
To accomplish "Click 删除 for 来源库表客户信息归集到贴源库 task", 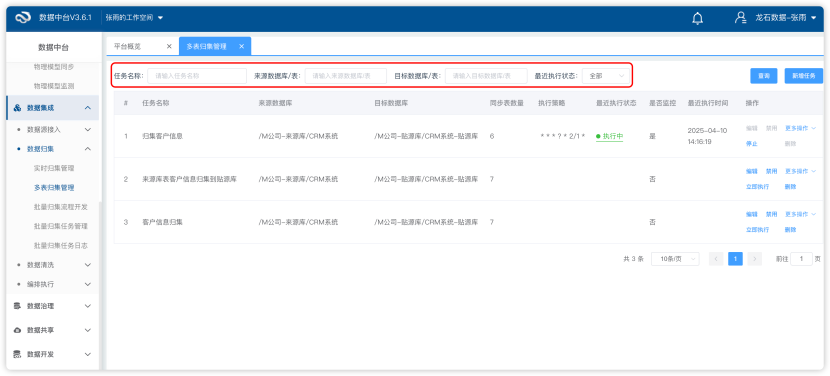I will click(x=790, y=186).
